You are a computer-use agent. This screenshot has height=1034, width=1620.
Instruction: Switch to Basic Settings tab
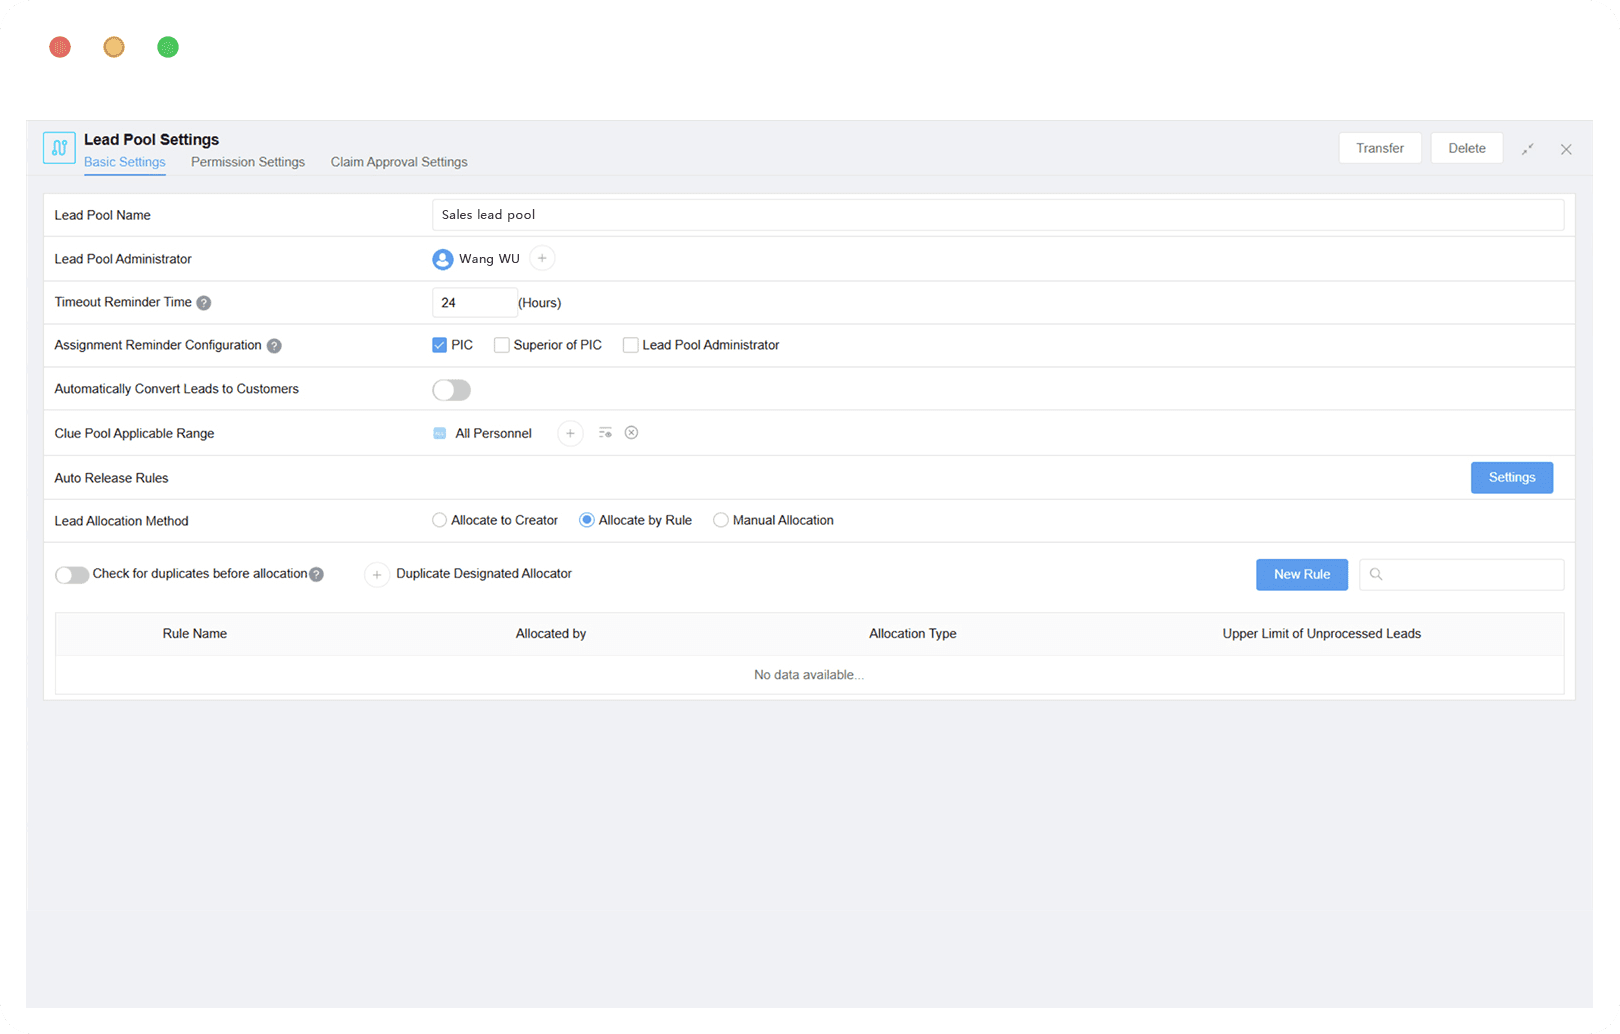click(125, 162)
